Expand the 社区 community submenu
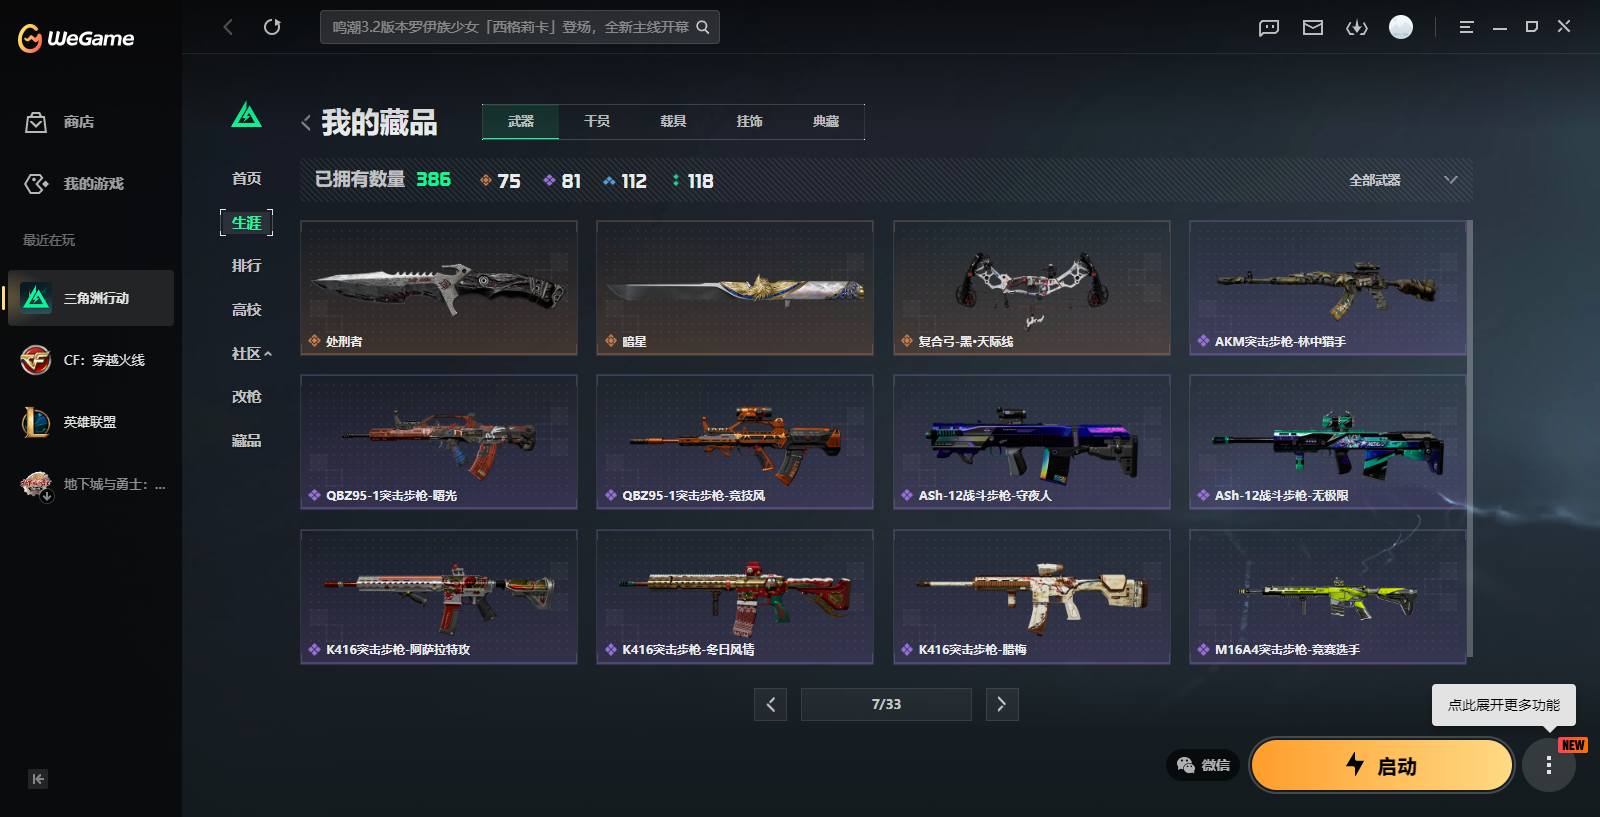Image resolution: width=1600 pixels, height=817 pixels. coord(251,353)
